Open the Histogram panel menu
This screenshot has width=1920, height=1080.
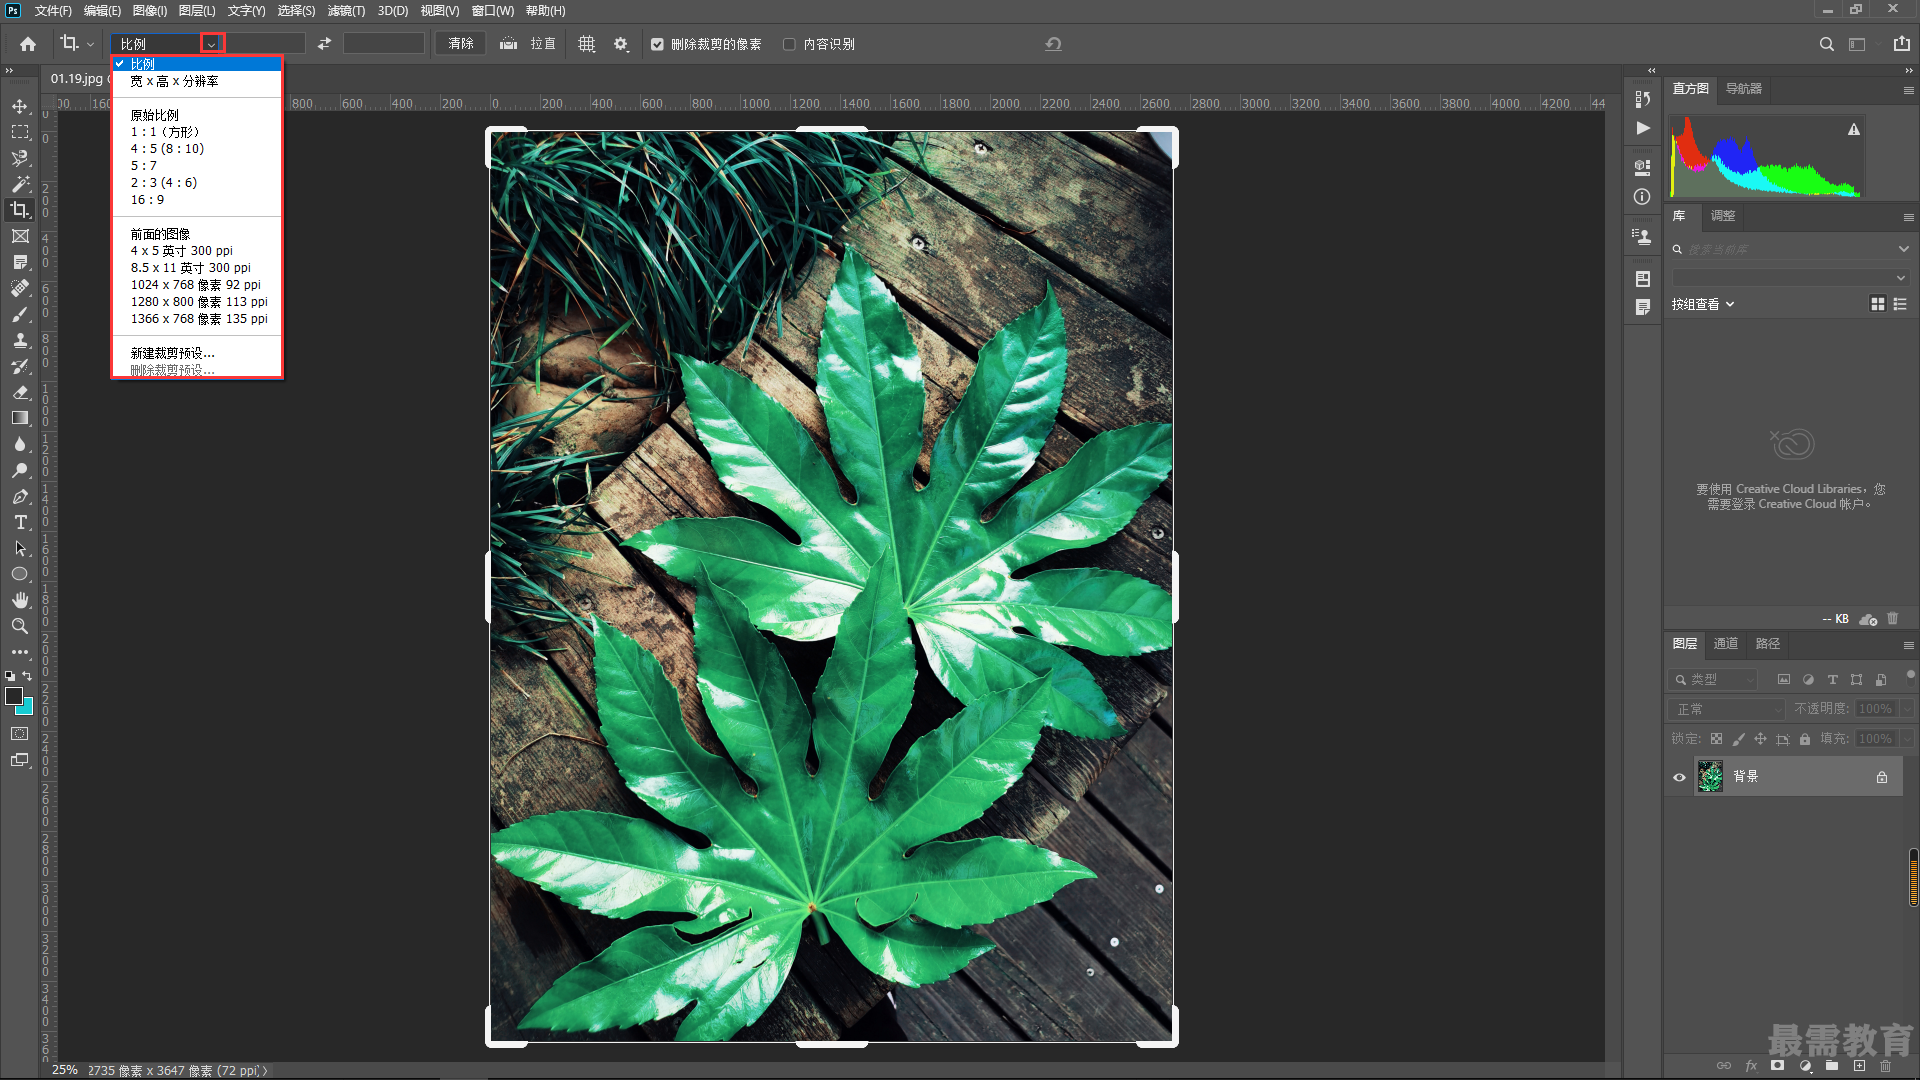[1908, 90]
